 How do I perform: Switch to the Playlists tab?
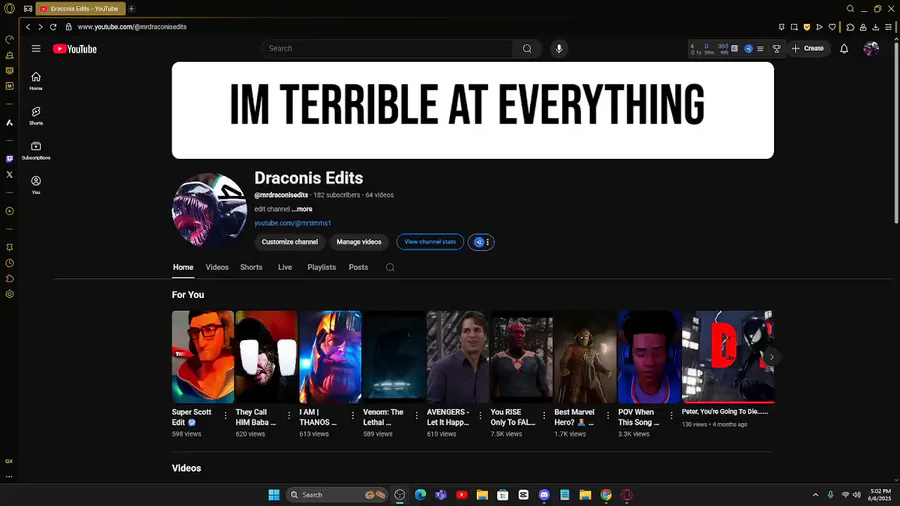[321, 267]
